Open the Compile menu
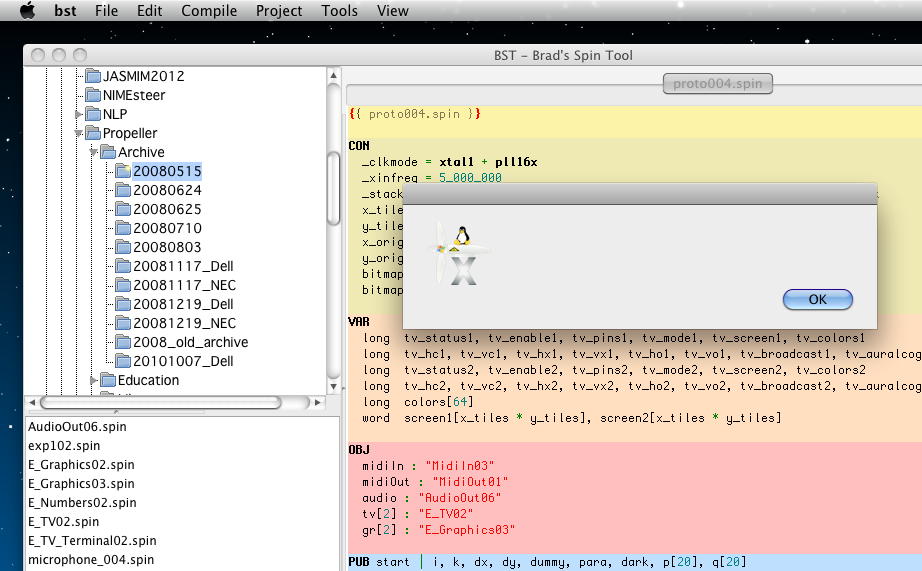Image resolution: width=922 pixels, height=571 pixels. click(209, 11)
